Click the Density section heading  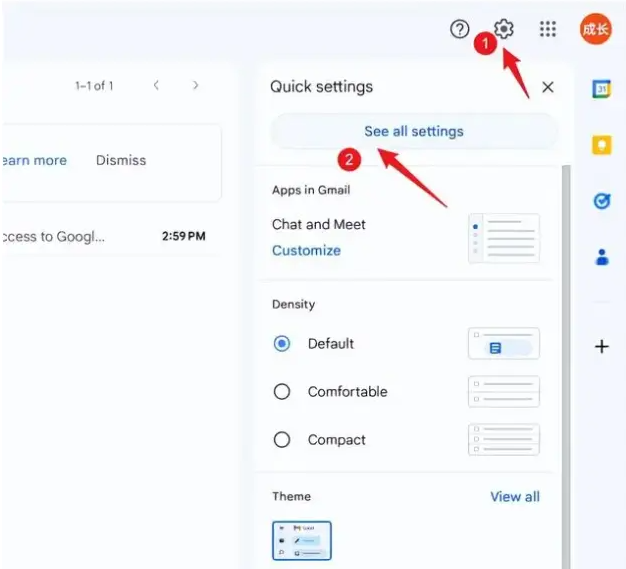tap(293, 304)
